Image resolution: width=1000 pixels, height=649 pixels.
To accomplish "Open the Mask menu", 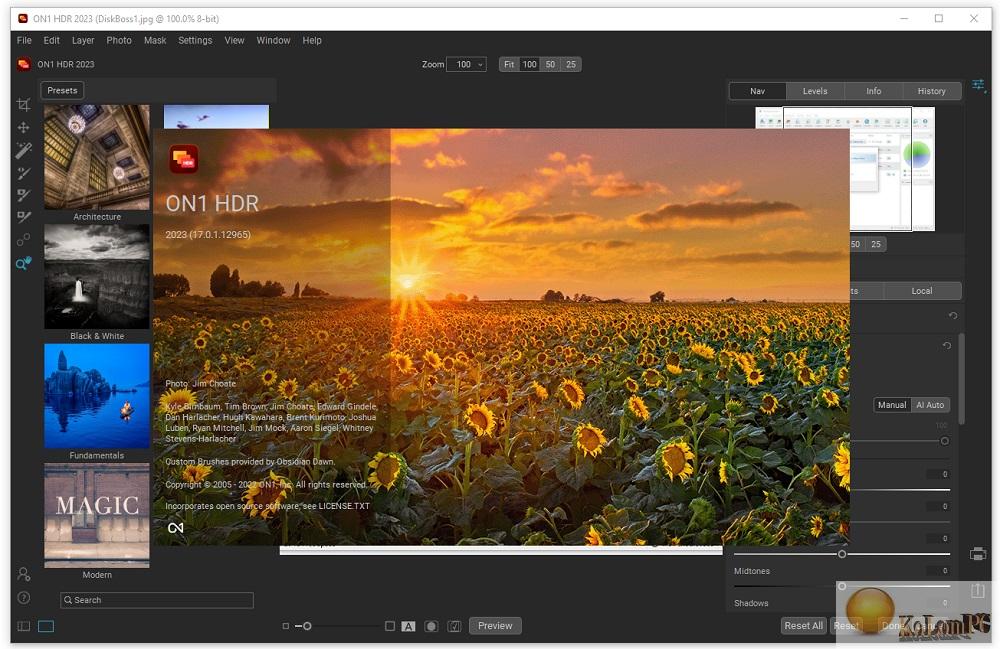I will (155, 40).
